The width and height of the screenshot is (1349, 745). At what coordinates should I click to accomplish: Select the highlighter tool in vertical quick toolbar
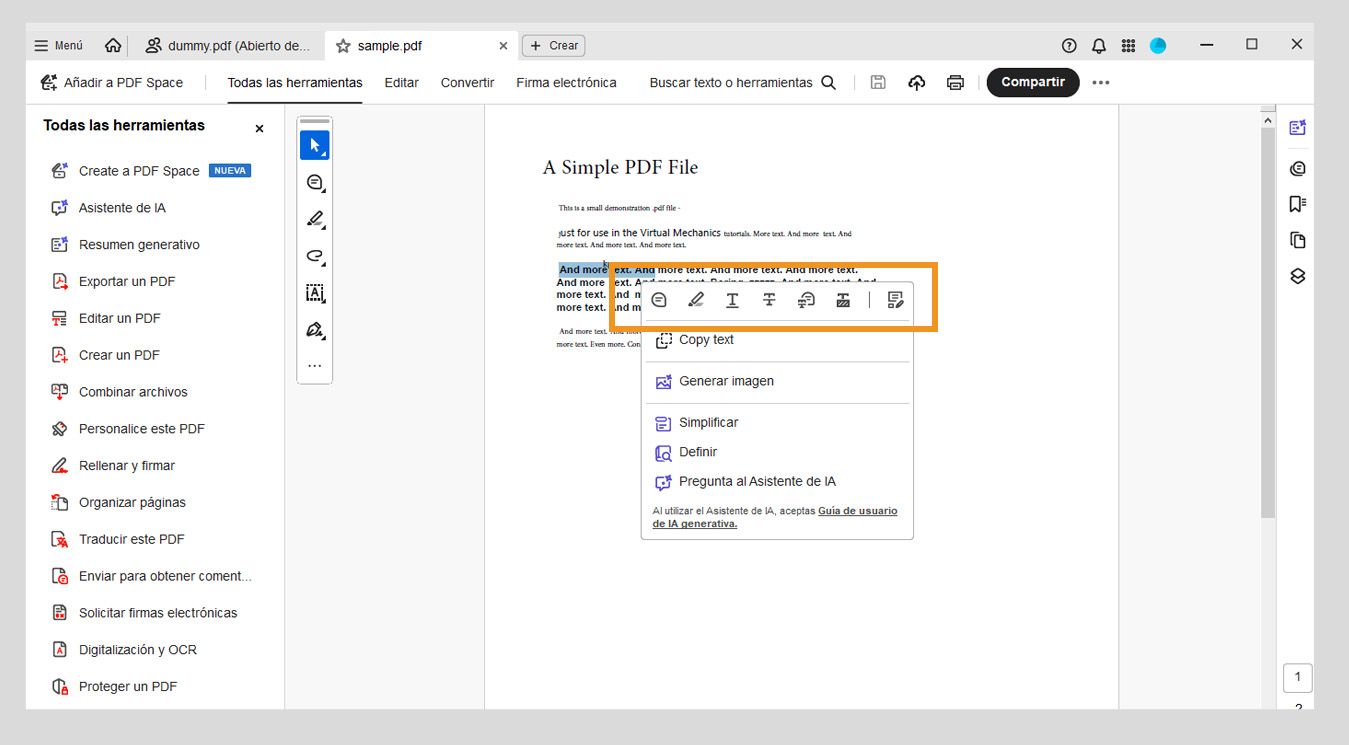(315, 219)
